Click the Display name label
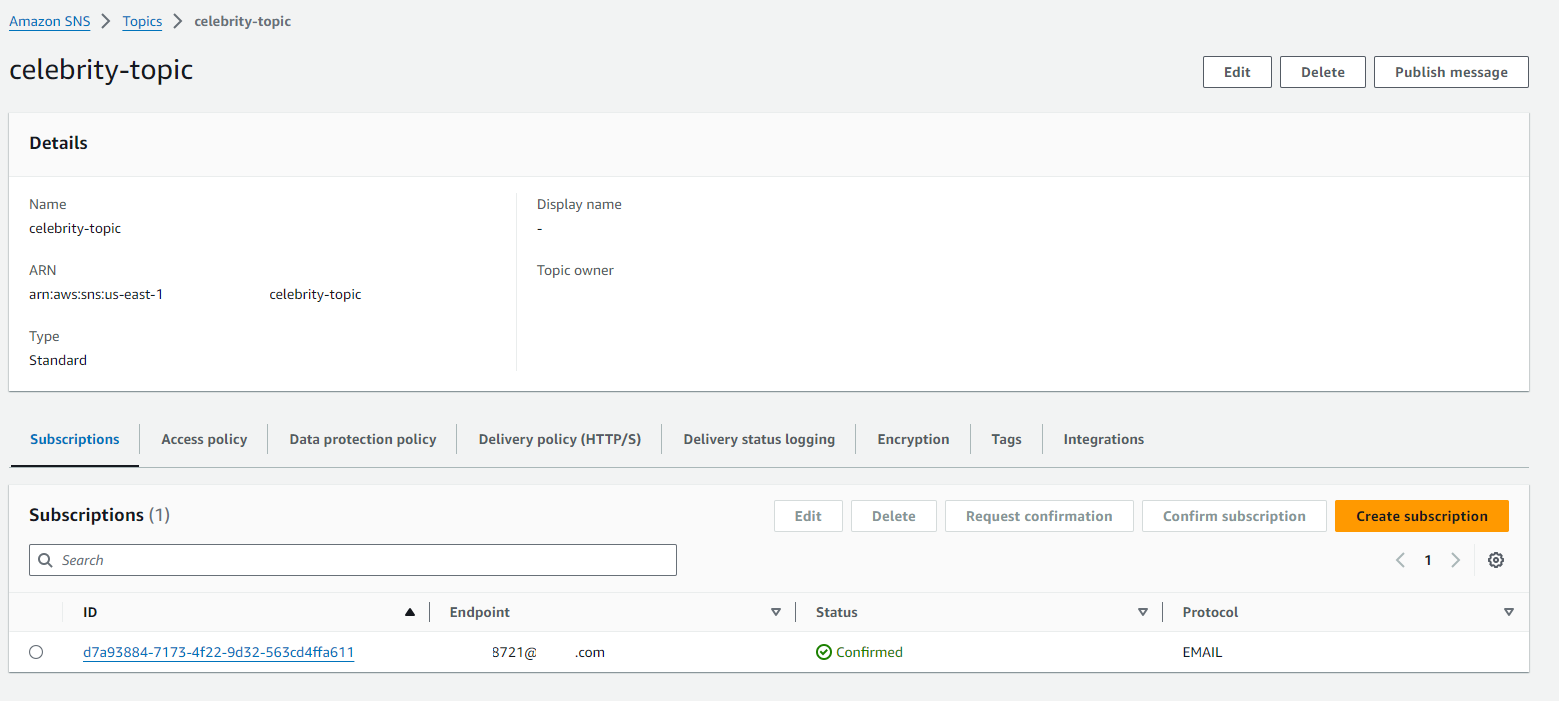 [x=579, y=204]
